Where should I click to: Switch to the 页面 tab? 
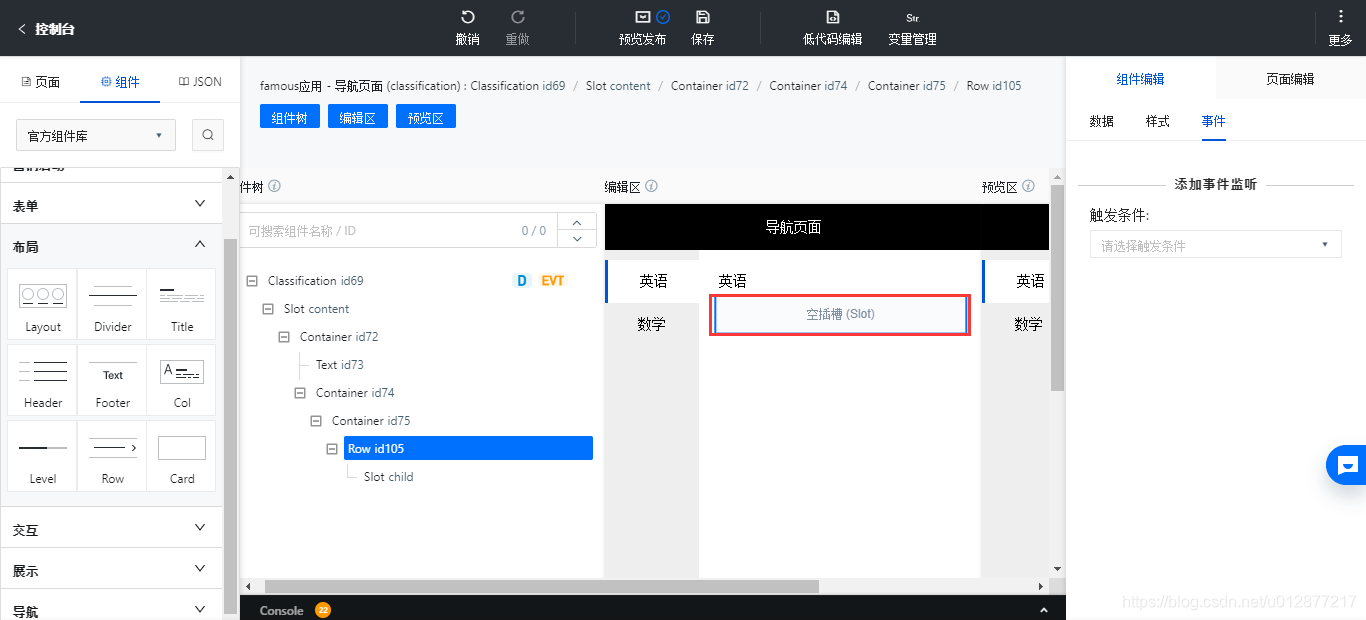pyautogui.click(x=41, y=82)
